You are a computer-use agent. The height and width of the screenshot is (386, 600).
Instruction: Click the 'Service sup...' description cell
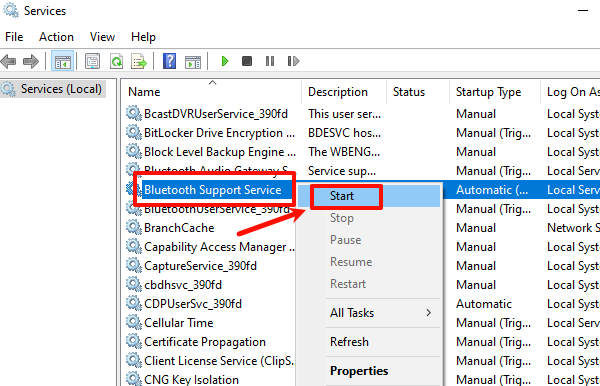342,171
